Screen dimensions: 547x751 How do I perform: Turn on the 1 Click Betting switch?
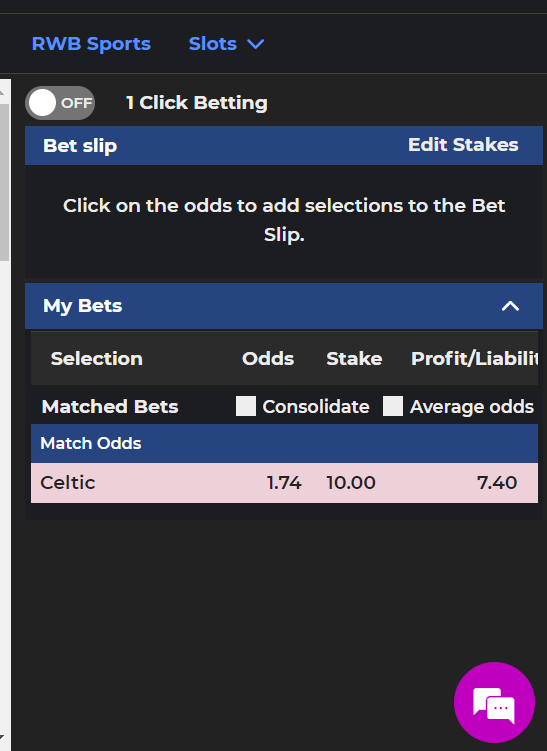60,103
